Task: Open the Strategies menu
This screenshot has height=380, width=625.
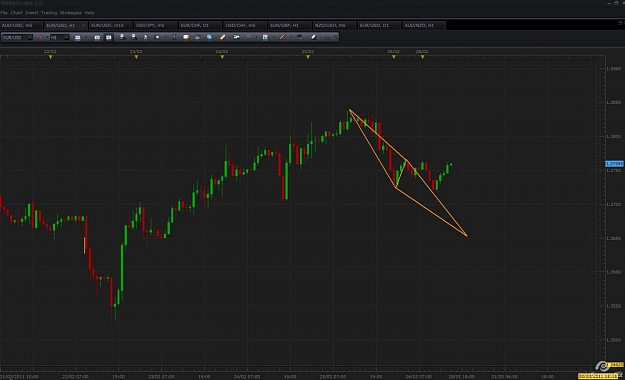Action: click(71, 13)
